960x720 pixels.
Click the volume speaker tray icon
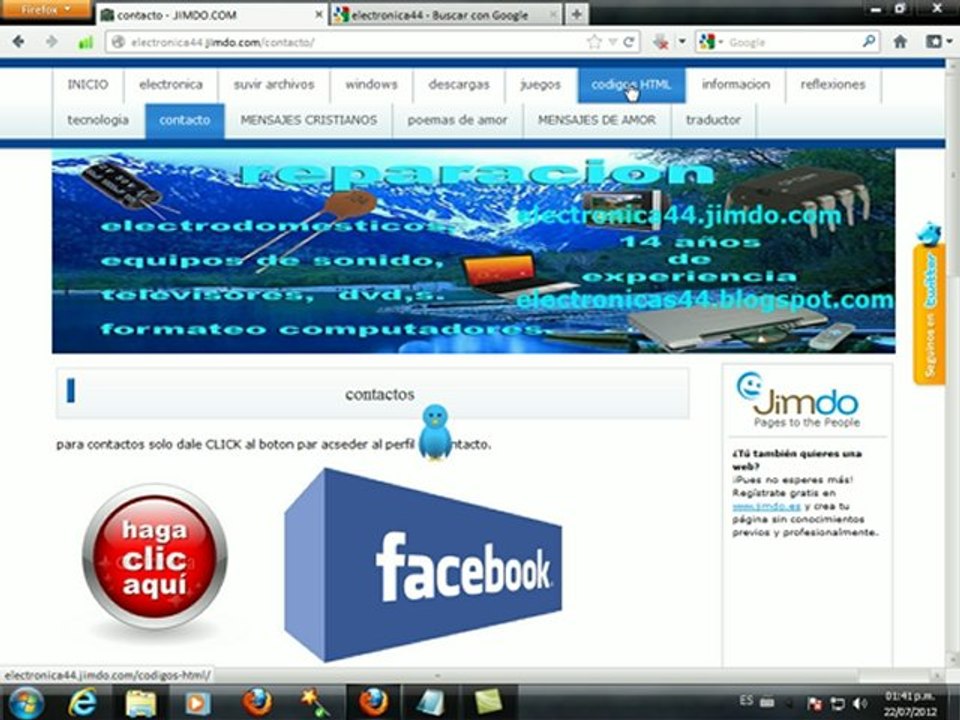859,703
